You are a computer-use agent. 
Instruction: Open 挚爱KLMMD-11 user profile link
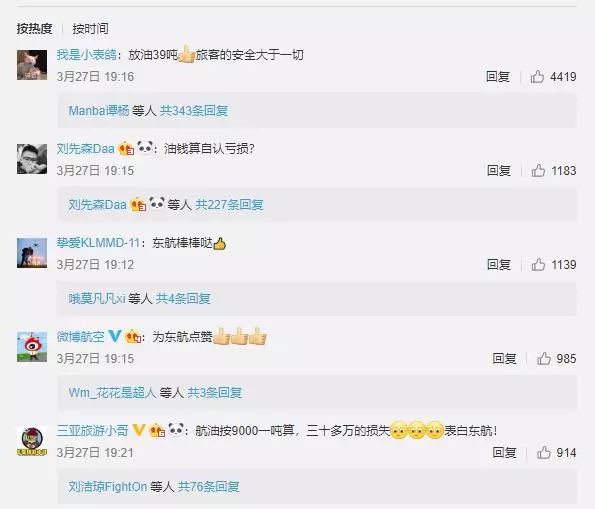click(x=98, y=243)
